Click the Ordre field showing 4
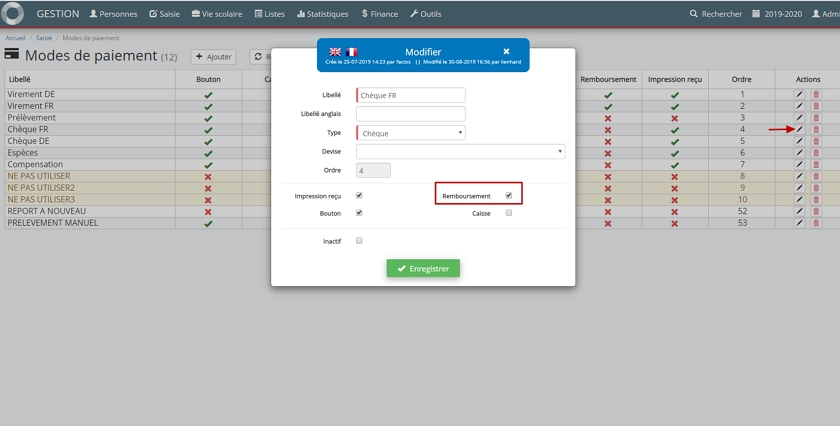This screenshot has height=426, width=840. click(x=373, y=170)
